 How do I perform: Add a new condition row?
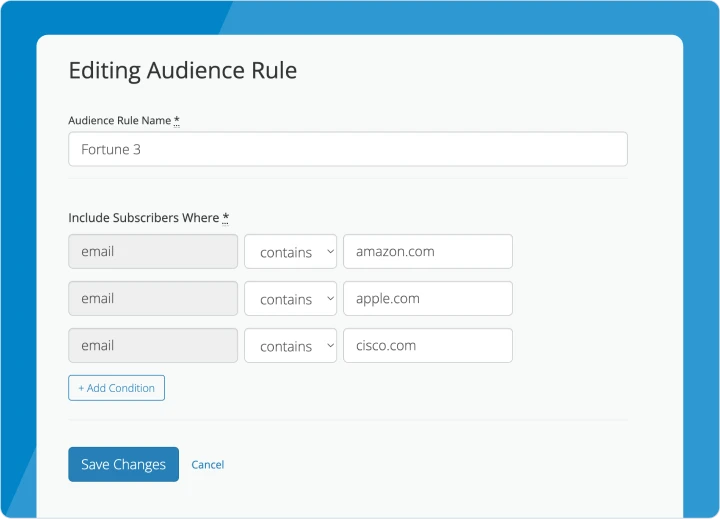pos(116,388)
